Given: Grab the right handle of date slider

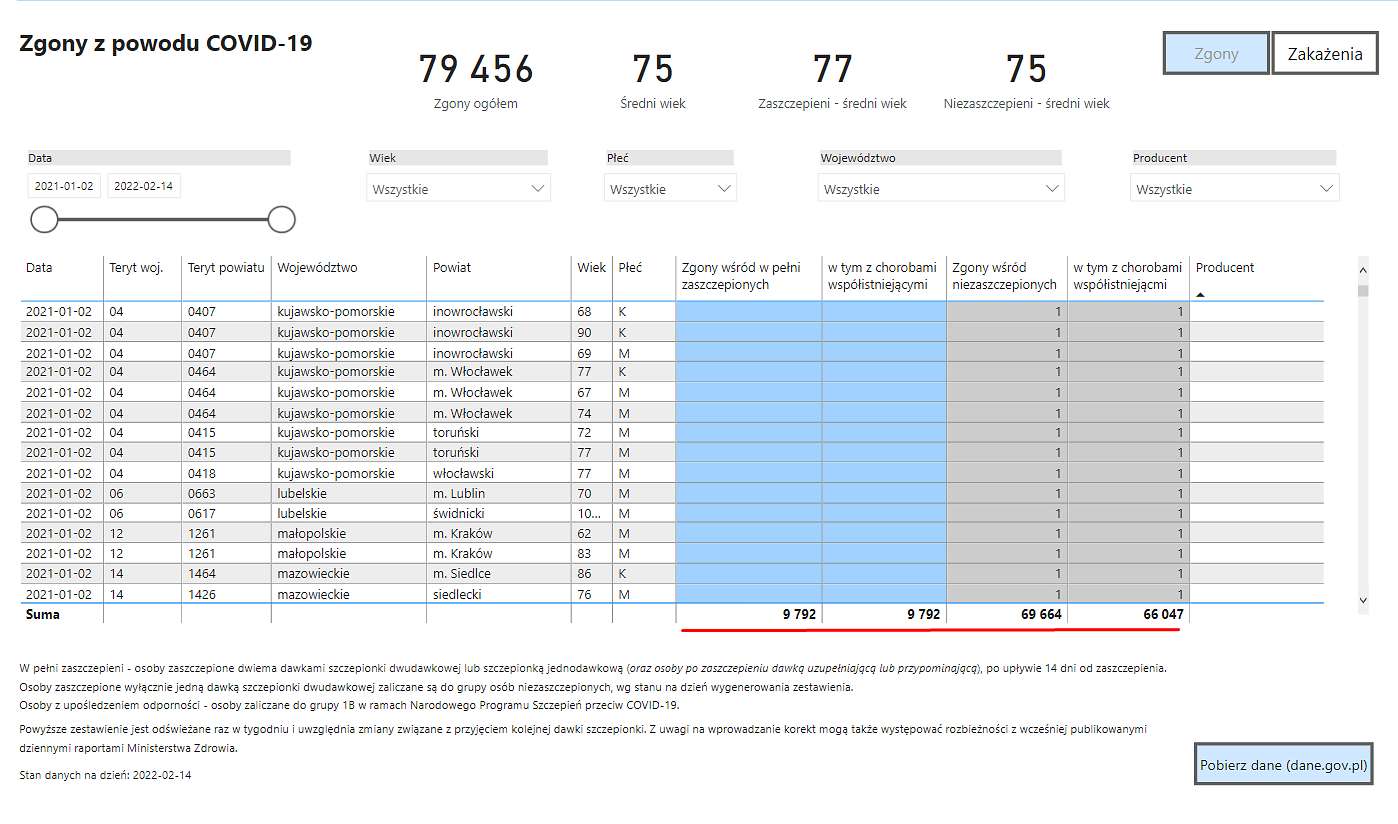Looking at the screenshot, I should pyautogui.click(x=282, y=219).
